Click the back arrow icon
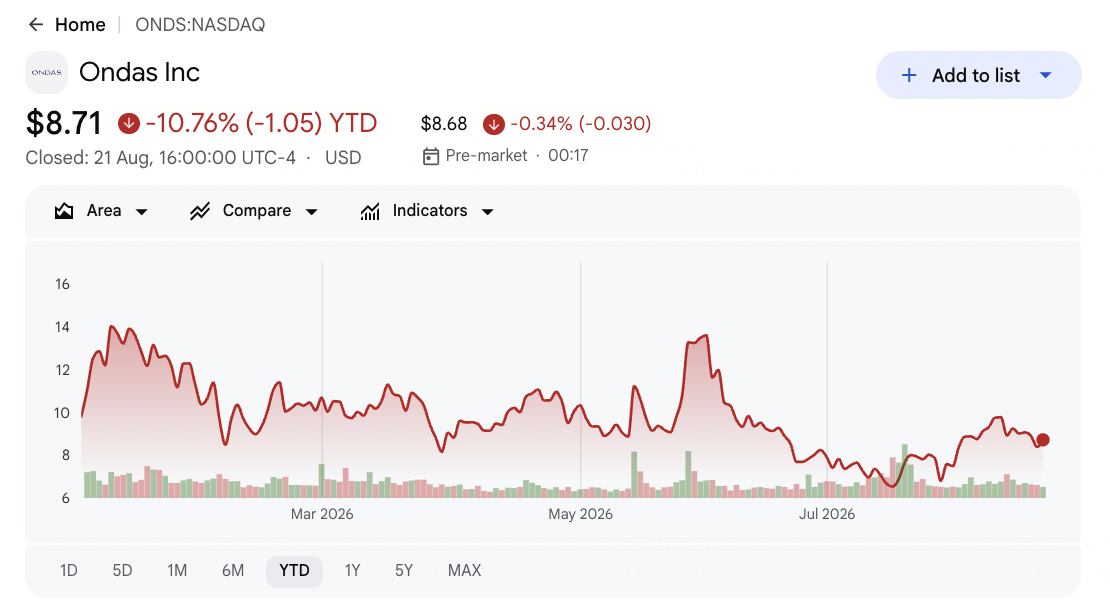The width and height of the screenshot is (1110, 614). (x=35, y=25)
